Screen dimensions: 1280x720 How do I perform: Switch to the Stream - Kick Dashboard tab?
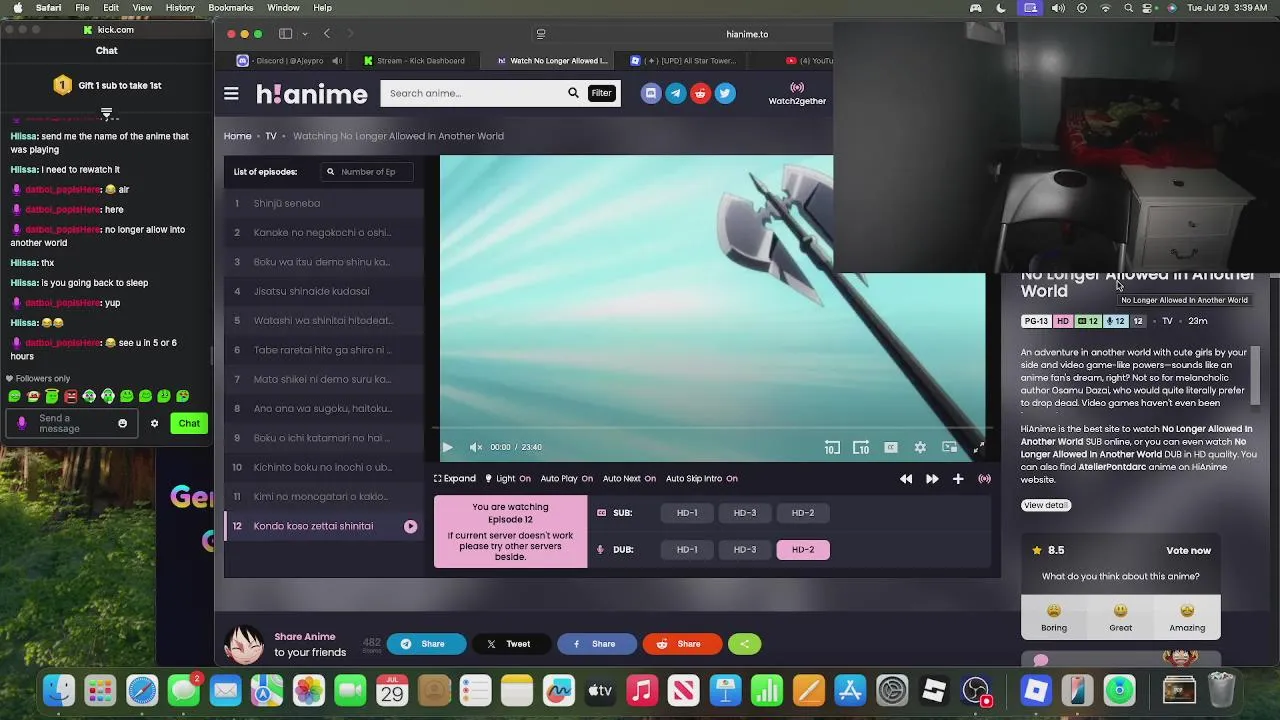414,61
